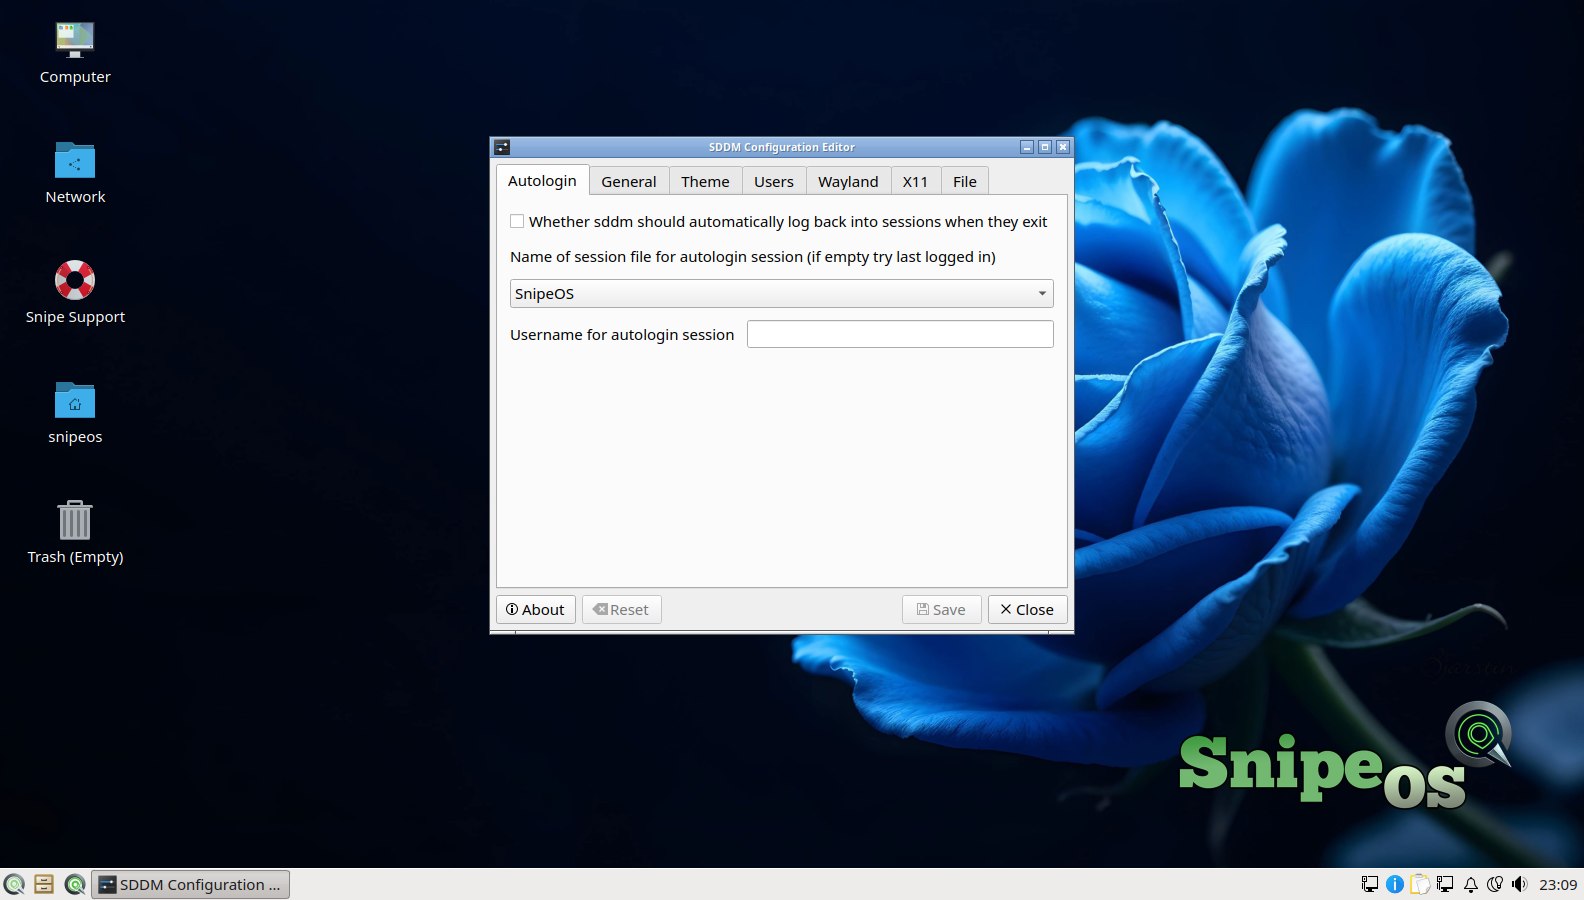Open the Theme tab

coord(705,181)
